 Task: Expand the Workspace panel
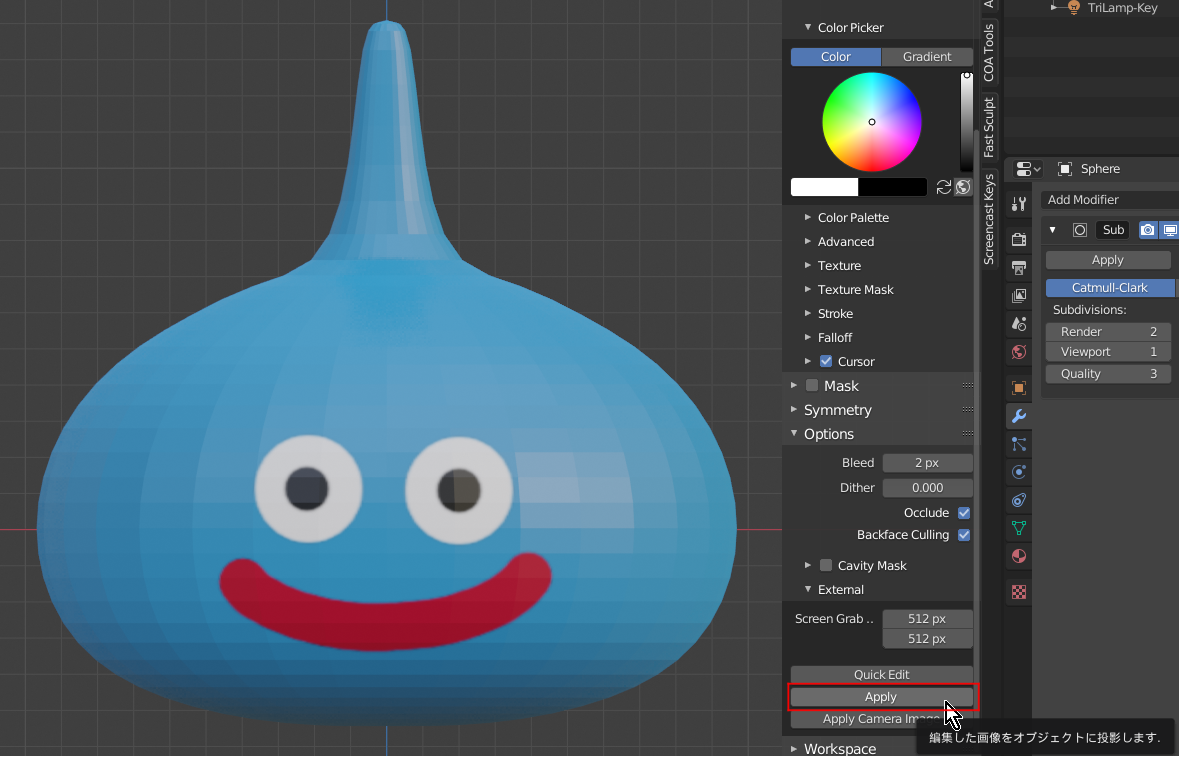pyautogui.click(x=794, y=749)
